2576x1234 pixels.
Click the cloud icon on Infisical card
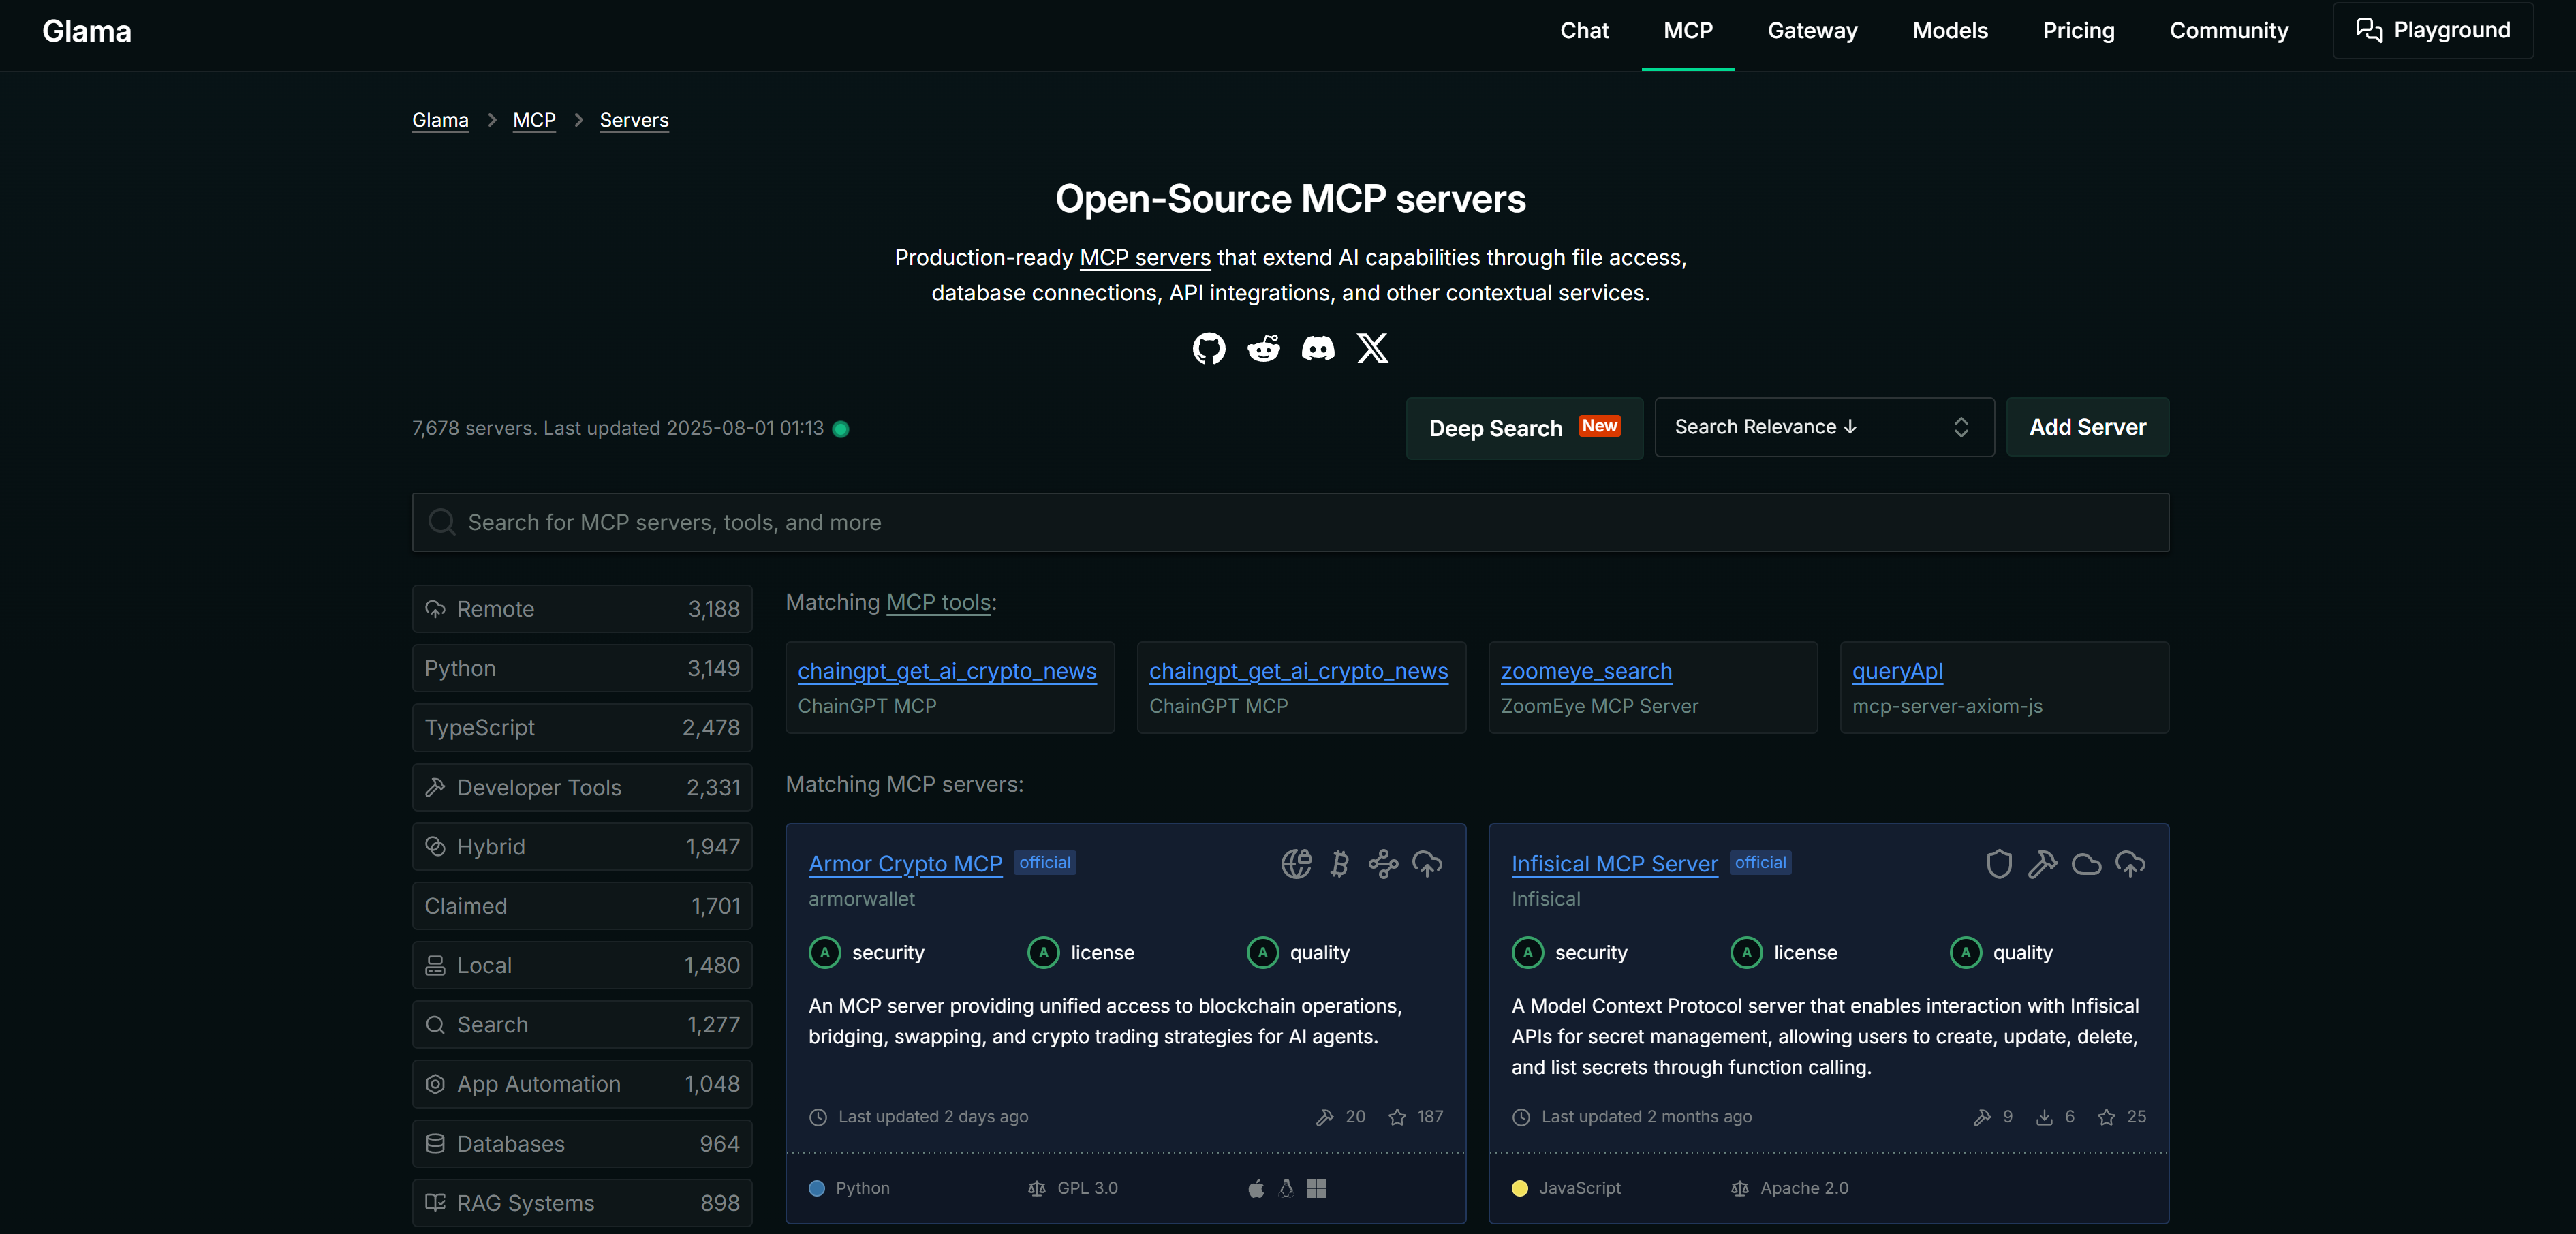coord(2086,863)
